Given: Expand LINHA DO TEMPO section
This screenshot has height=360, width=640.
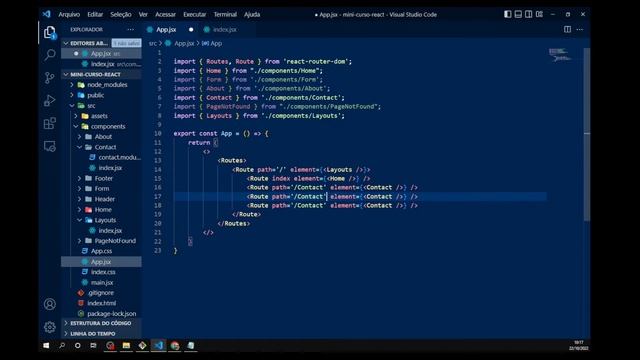Looking at the screenshot, I should pyautogui.click(x=66, y=334).
